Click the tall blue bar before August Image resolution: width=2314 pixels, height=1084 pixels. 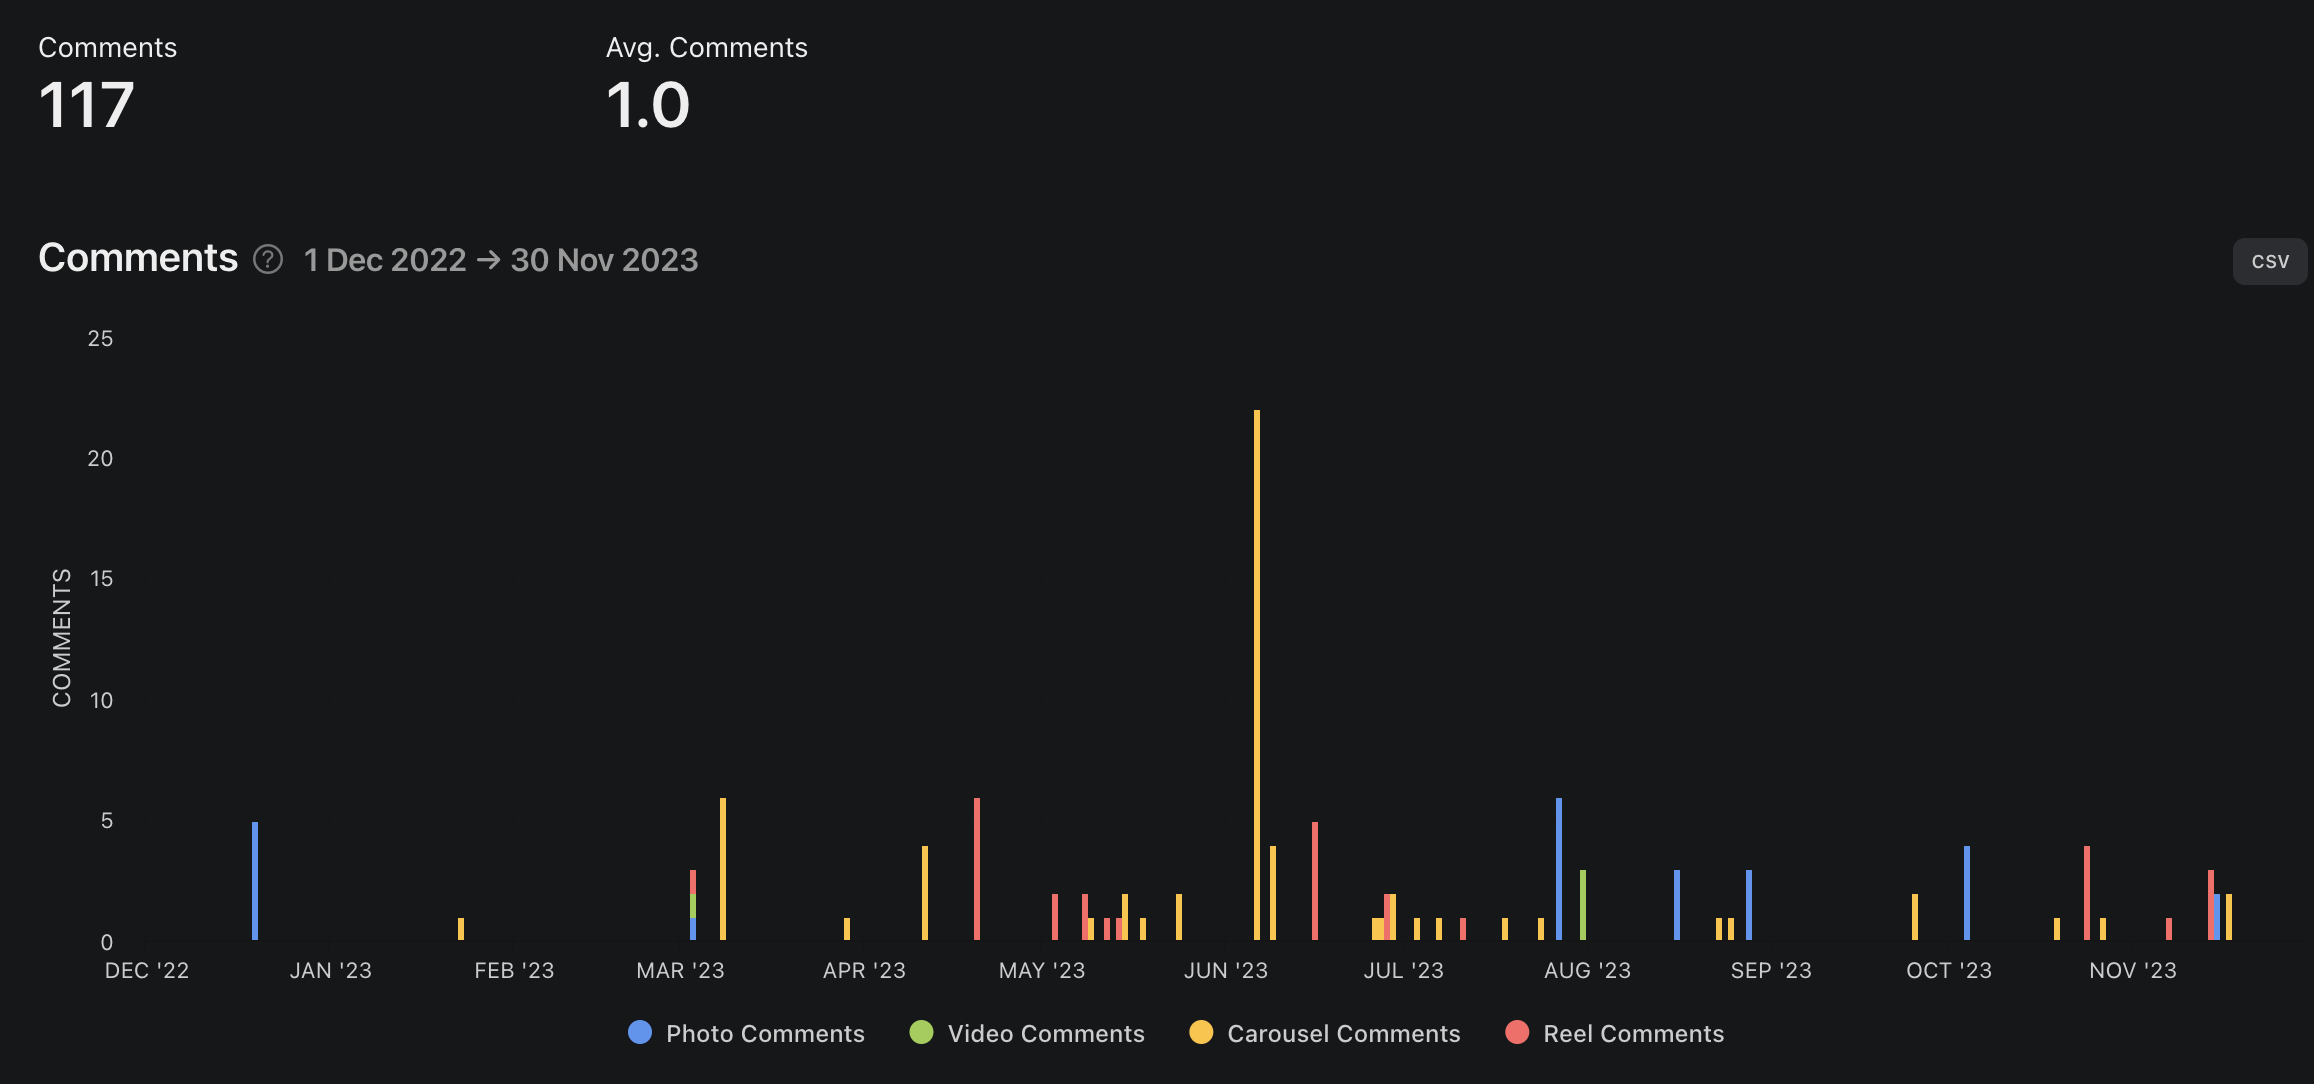[1559, 868]
